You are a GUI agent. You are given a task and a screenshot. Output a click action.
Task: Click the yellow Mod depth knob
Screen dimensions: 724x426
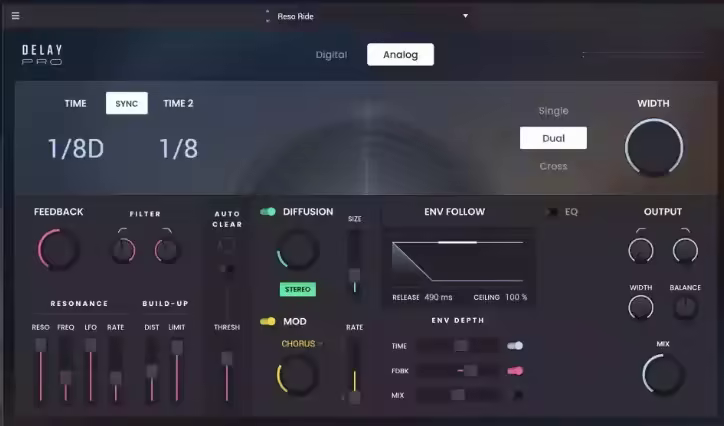tap(297, 374)
